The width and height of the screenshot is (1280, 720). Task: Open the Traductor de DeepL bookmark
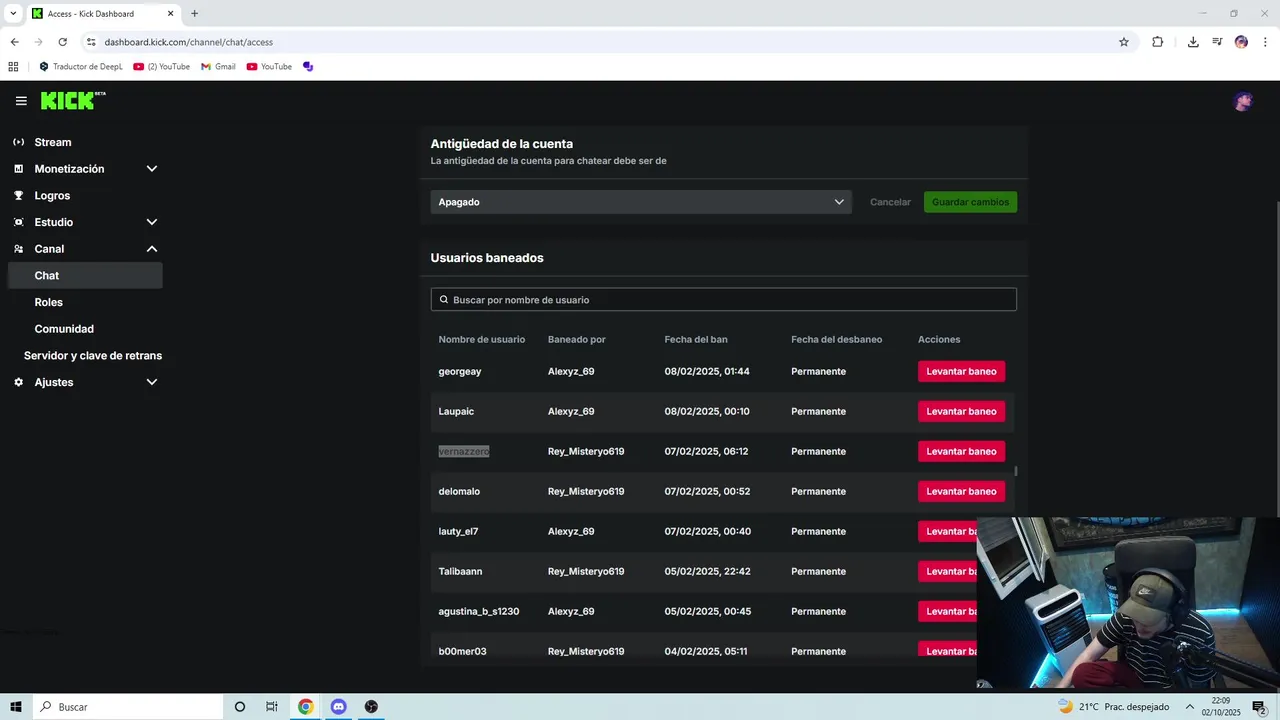tap(81, 67)
